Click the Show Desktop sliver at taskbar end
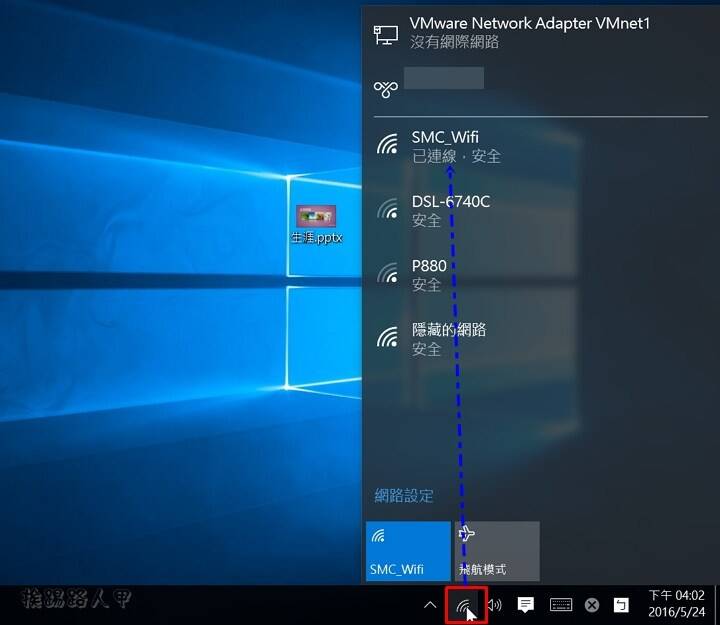720x625 pixels. 717,605
